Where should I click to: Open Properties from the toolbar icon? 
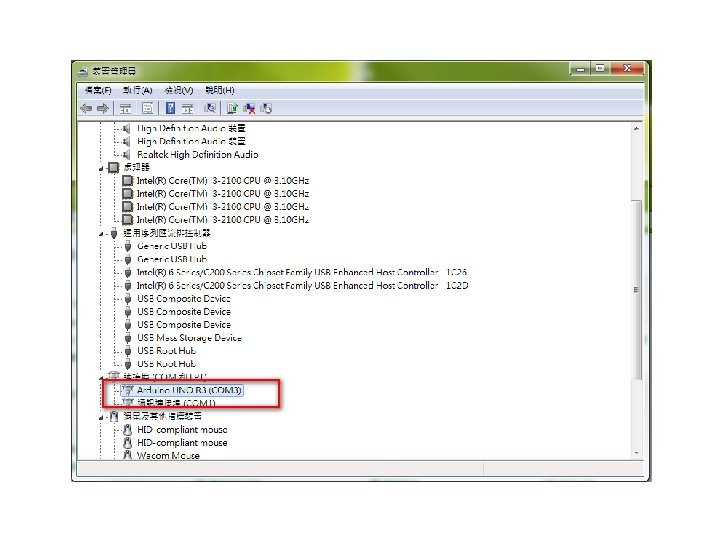point(147,108)
